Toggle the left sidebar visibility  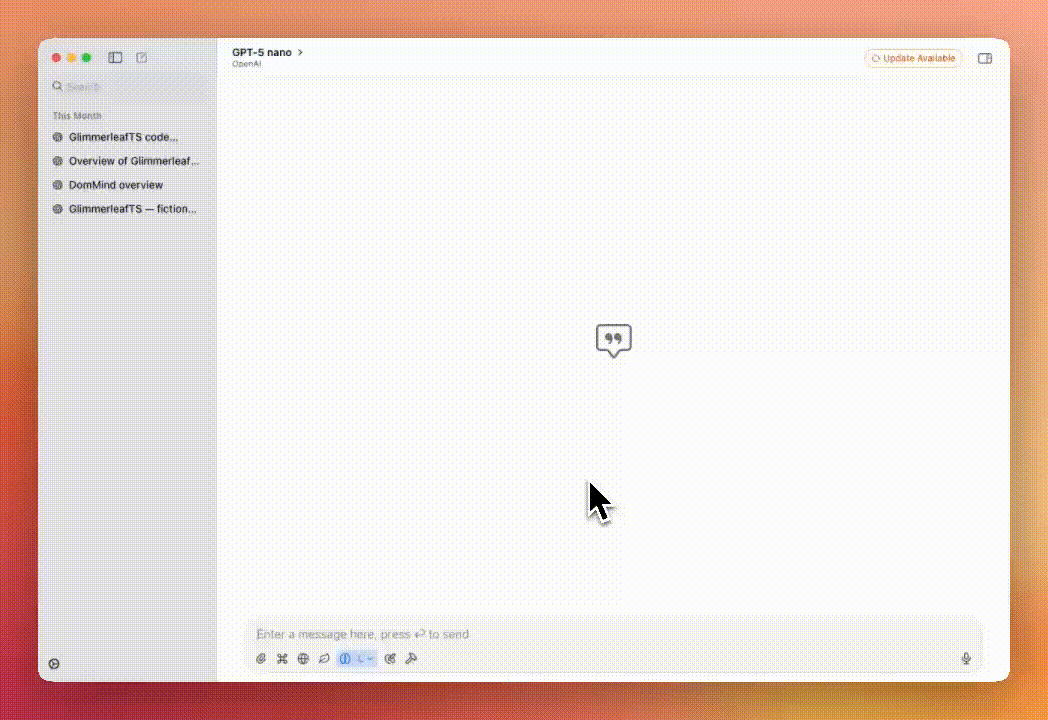click(115, 58)
